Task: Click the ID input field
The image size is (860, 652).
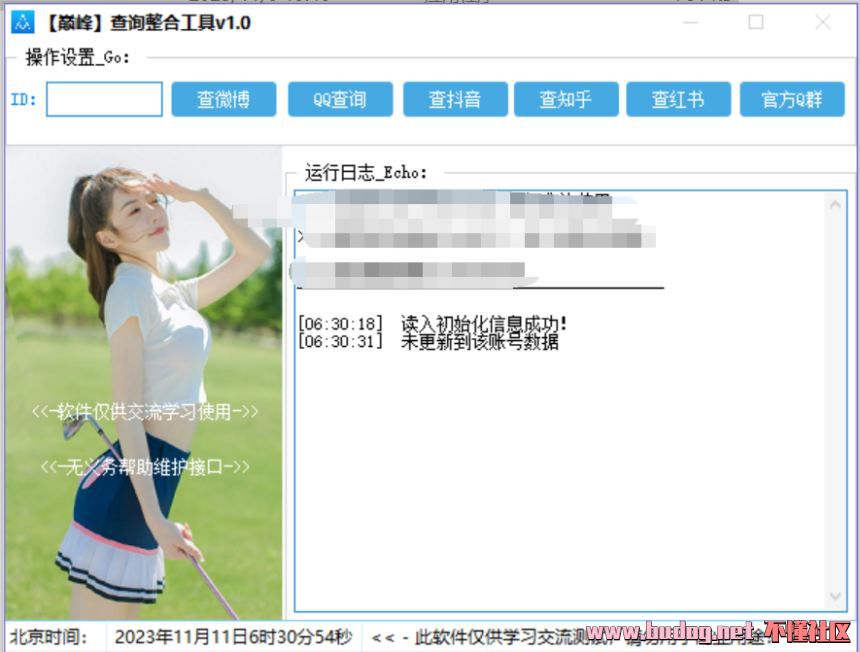Action: [104, 99]
